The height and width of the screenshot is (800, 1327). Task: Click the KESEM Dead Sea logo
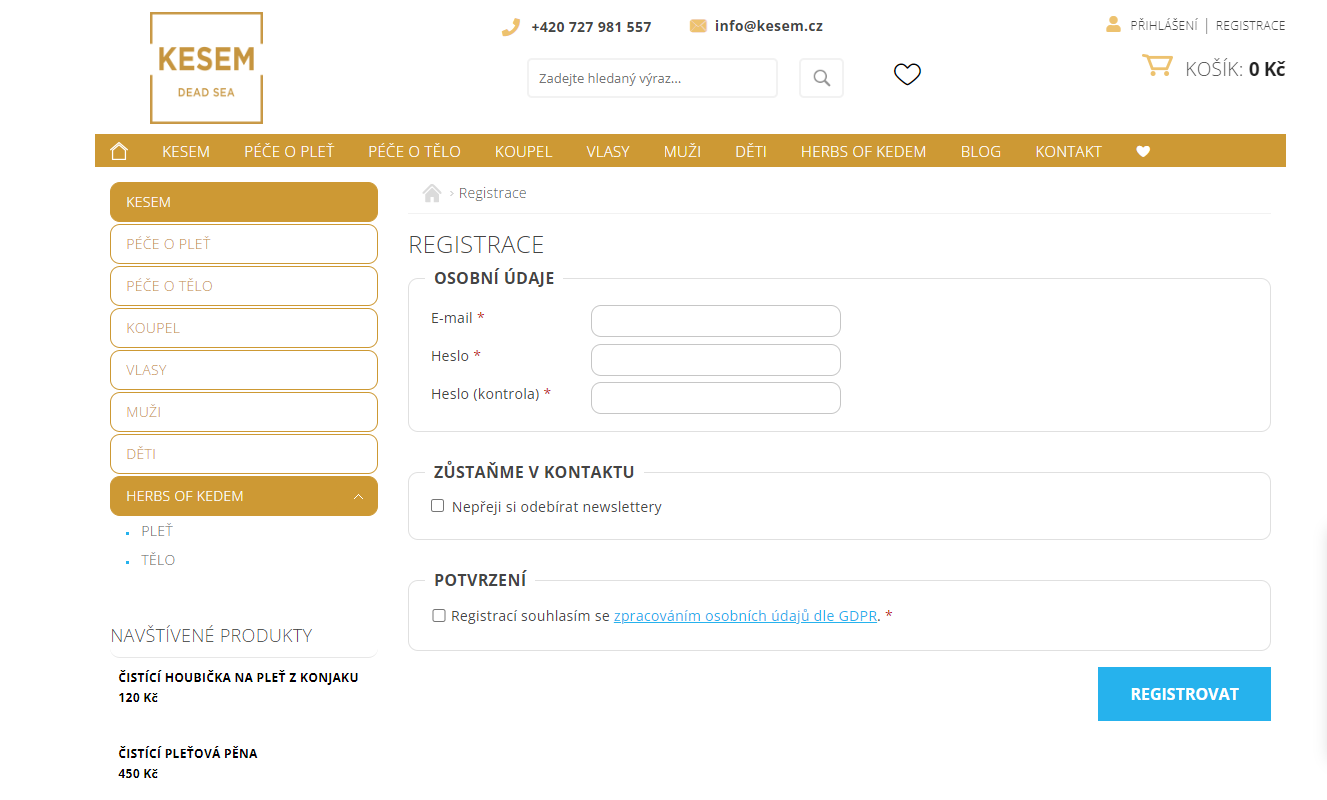[x=206, y=68]
